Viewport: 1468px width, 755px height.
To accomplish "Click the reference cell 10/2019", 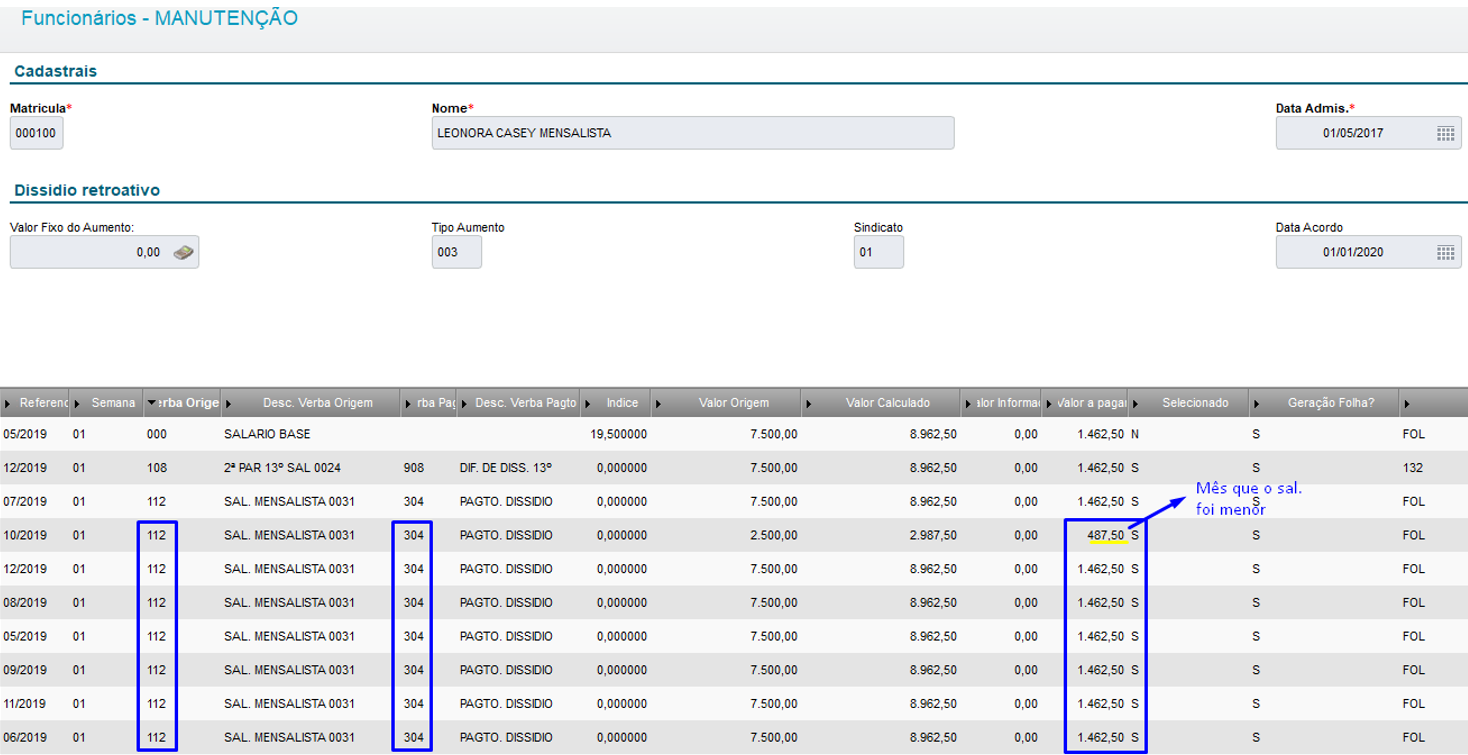I will (26, 536).
